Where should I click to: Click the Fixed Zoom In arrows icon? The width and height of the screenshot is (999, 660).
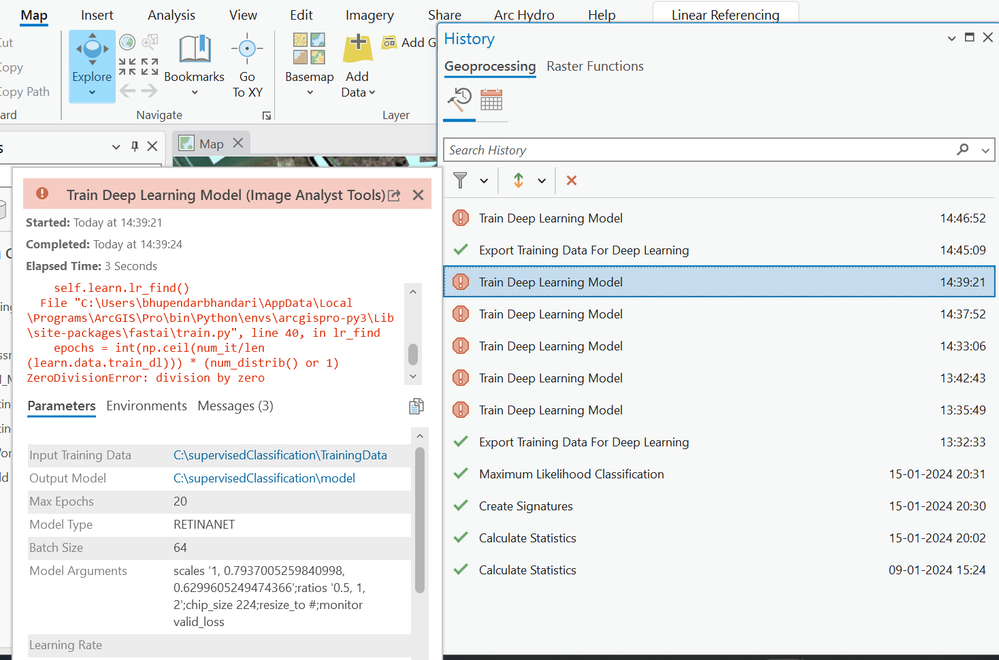127,66
